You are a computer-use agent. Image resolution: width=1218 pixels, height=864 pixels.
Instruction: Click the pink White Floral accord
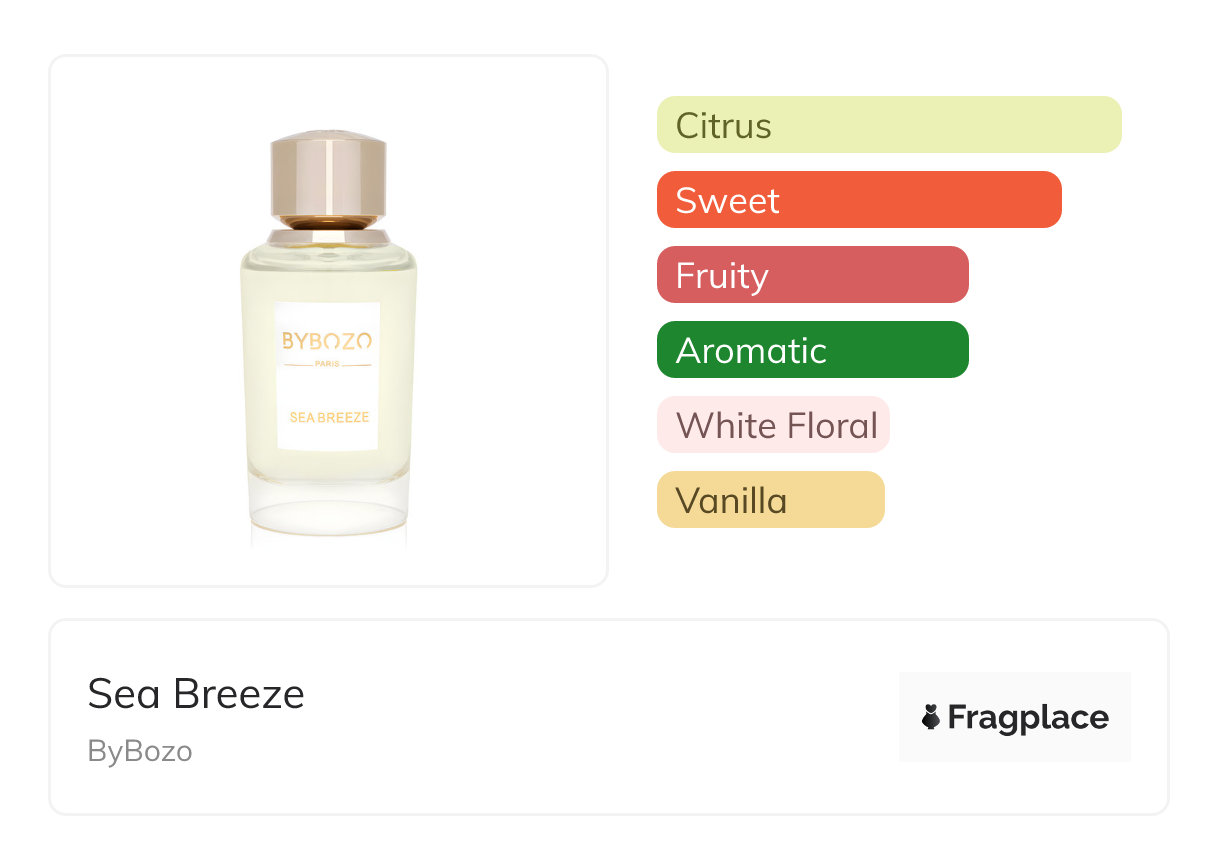click(x=773, y=425)
